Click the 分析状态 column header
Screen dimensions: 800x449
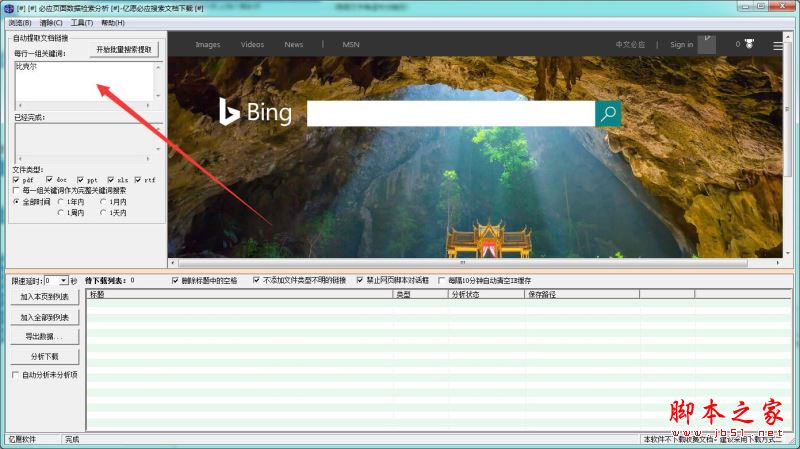point(486,294)
